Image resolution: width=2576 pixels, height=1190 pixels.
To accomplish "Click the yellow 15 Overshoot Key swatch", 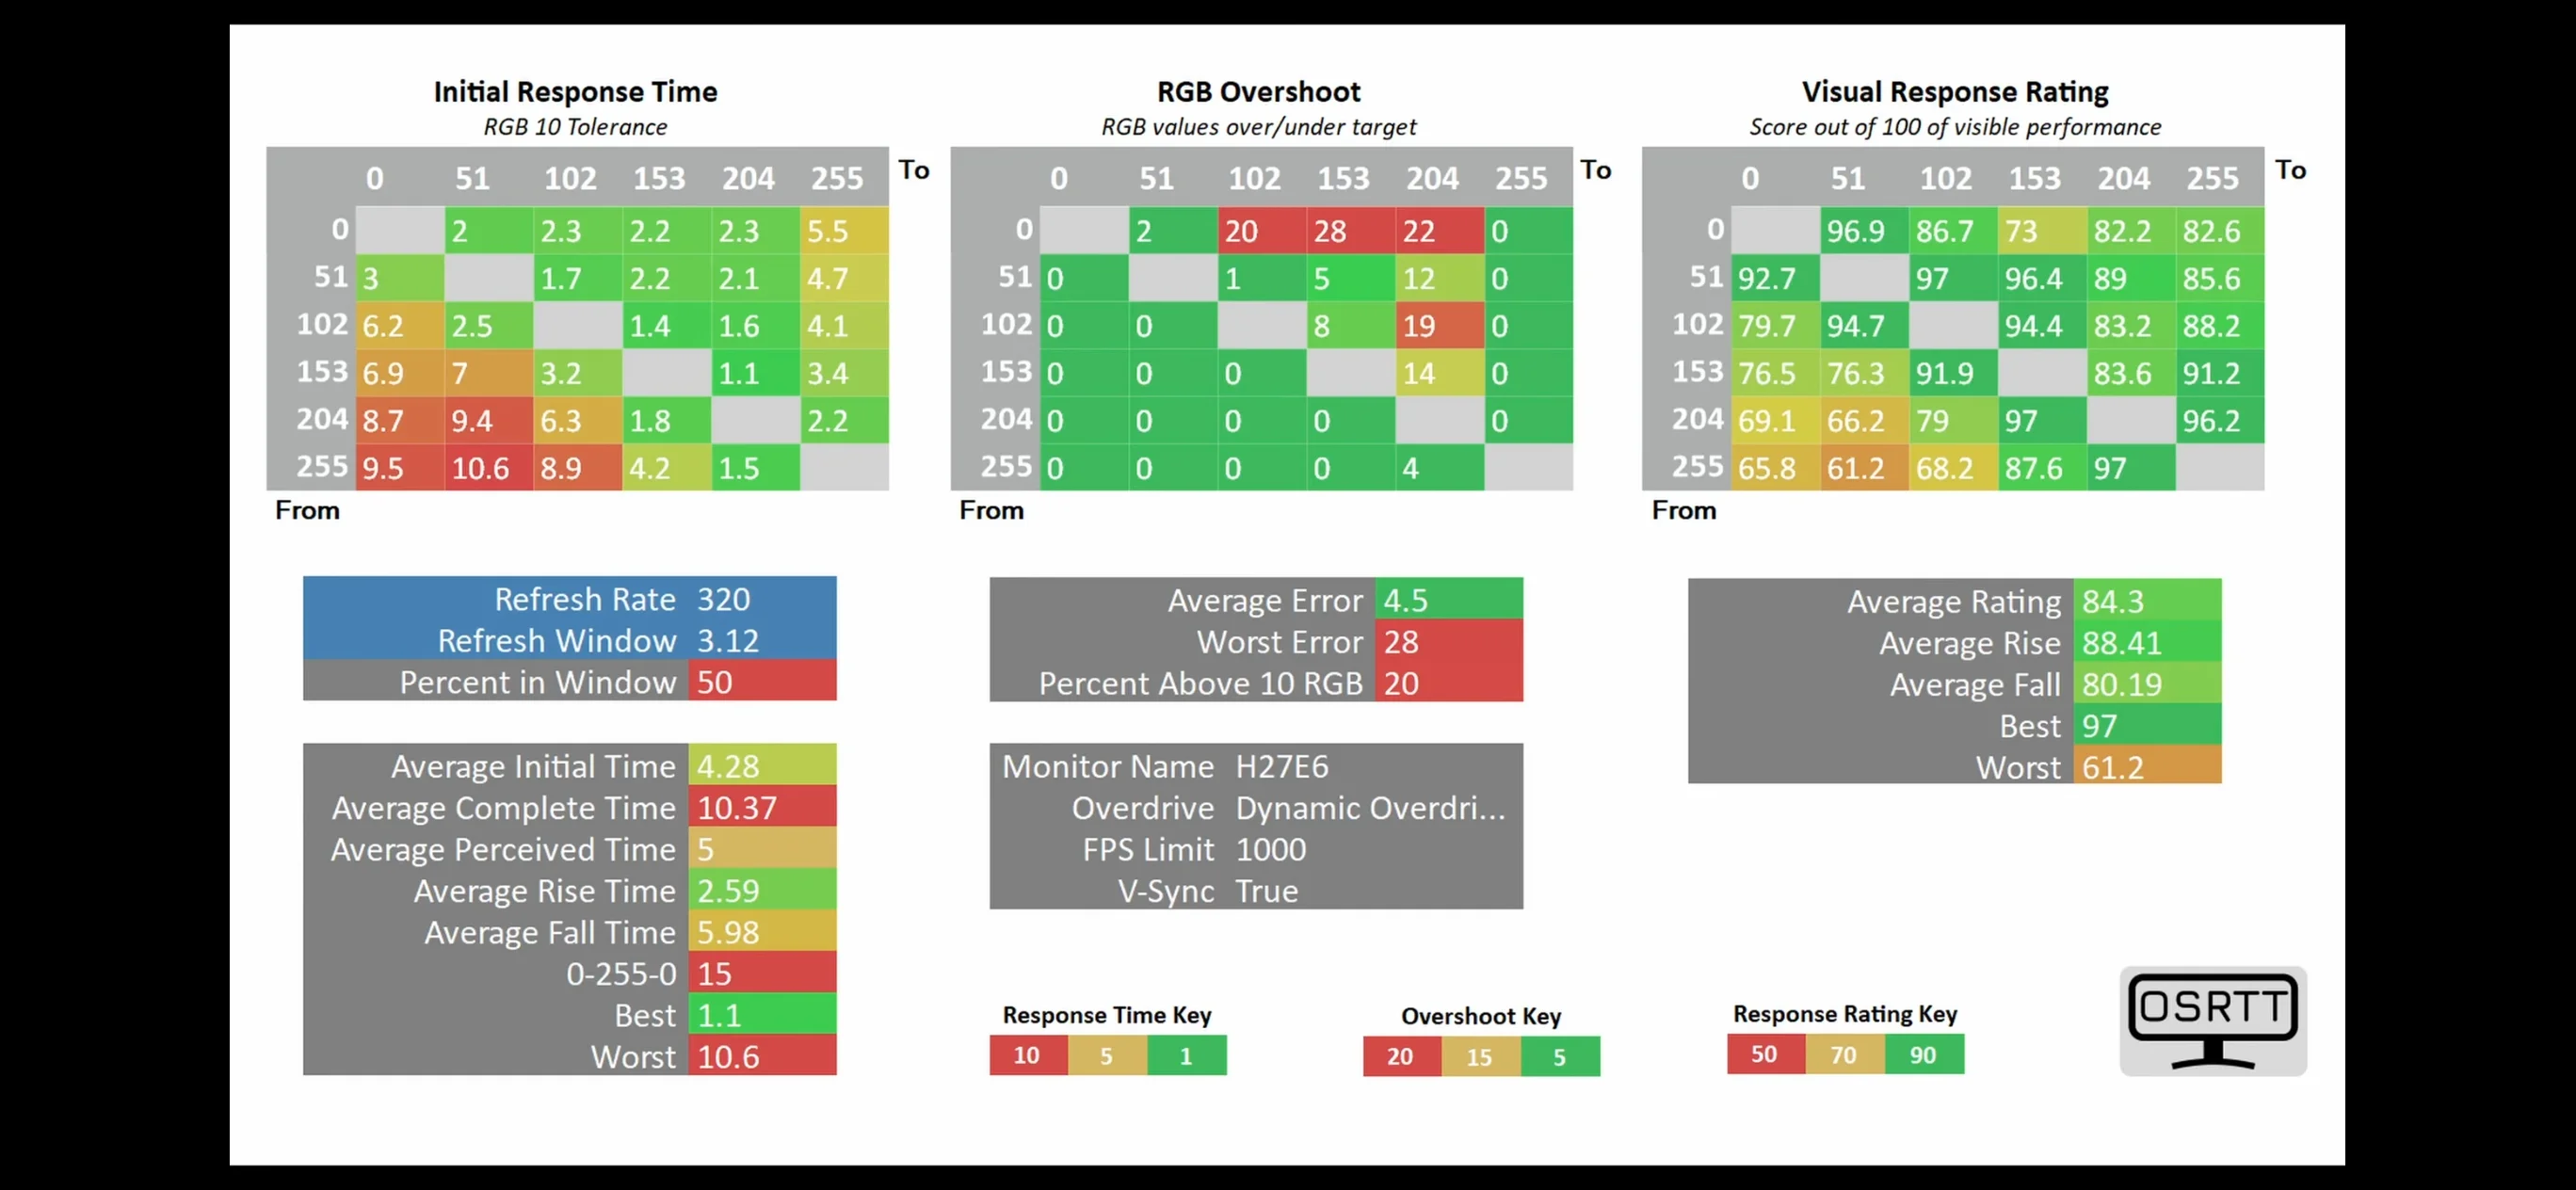I will (1480, 1057).
